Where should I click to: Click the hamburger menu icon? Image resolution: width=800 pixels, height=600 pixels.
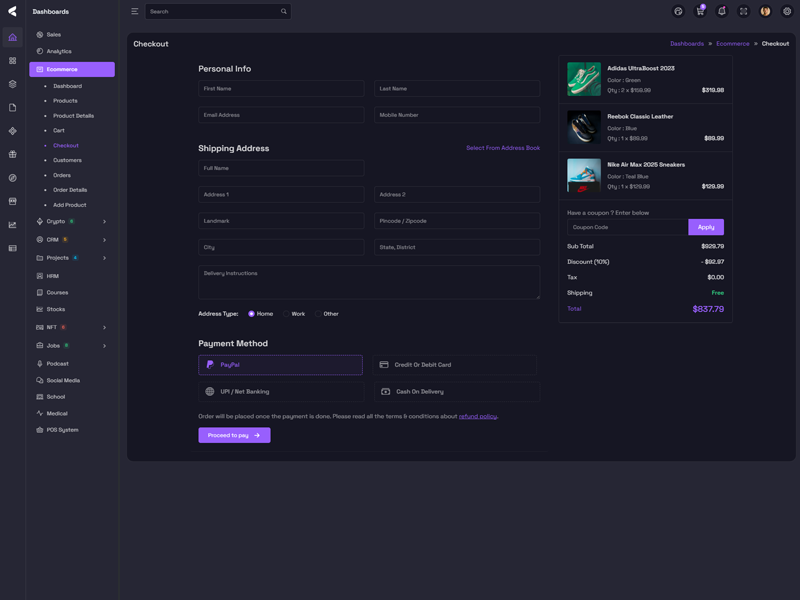click(135, 11)
